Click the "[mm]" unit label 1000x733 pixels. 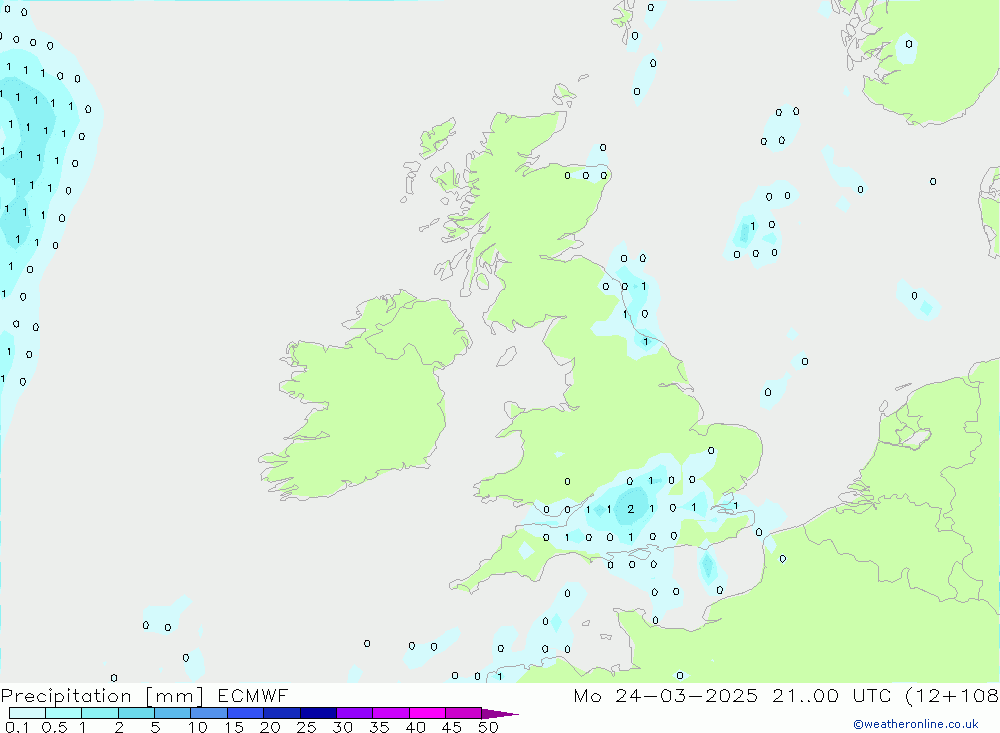point(175,695)
